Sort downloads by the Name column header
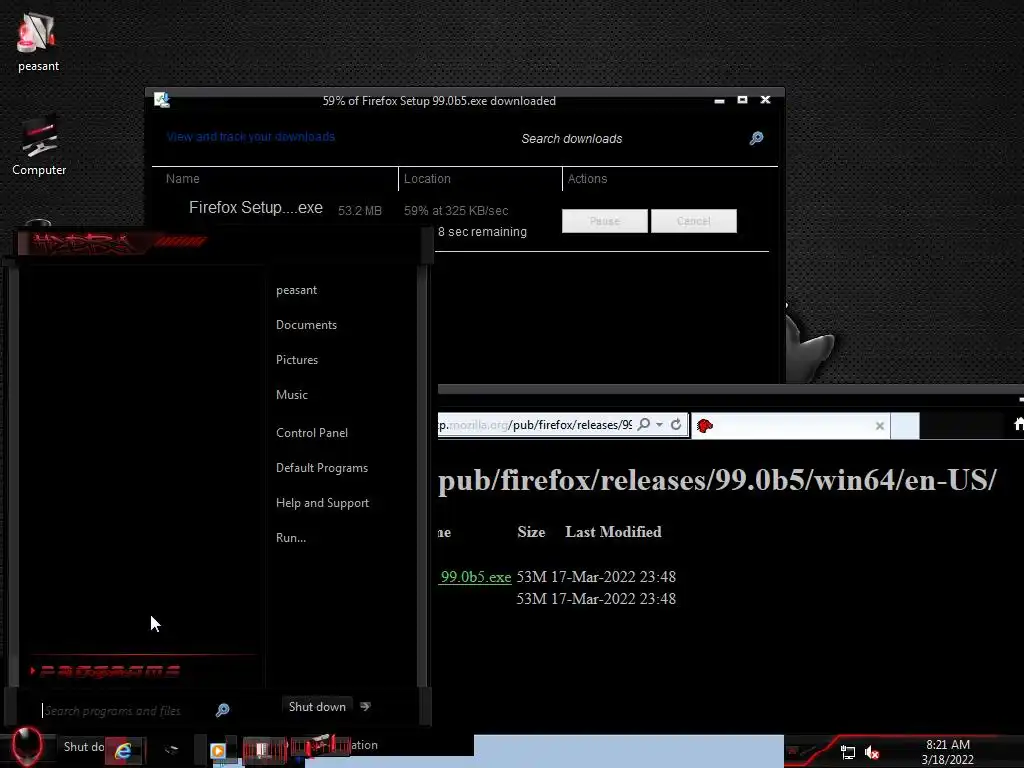This screenshot has width=1024, height=768. pos(183,178)
